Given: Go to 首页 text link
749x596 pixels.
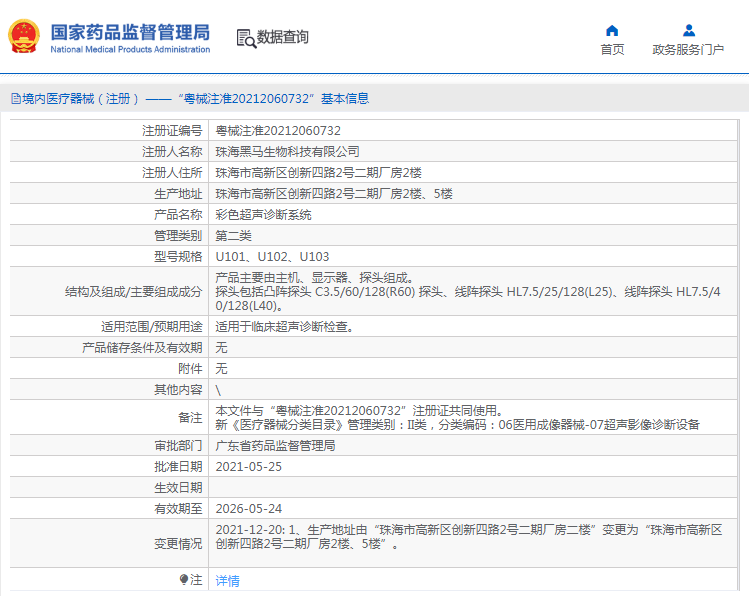Looking at the screenshot, I should coord(612,50).
